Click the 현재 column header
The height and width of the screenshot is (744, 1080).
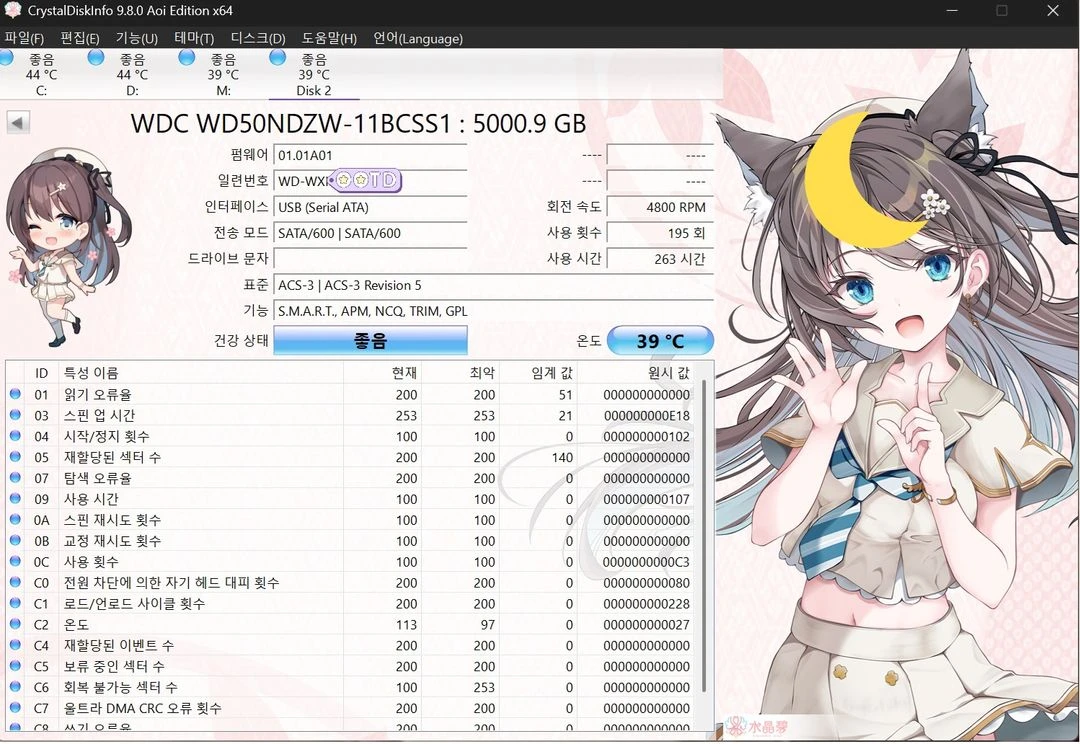382,373
